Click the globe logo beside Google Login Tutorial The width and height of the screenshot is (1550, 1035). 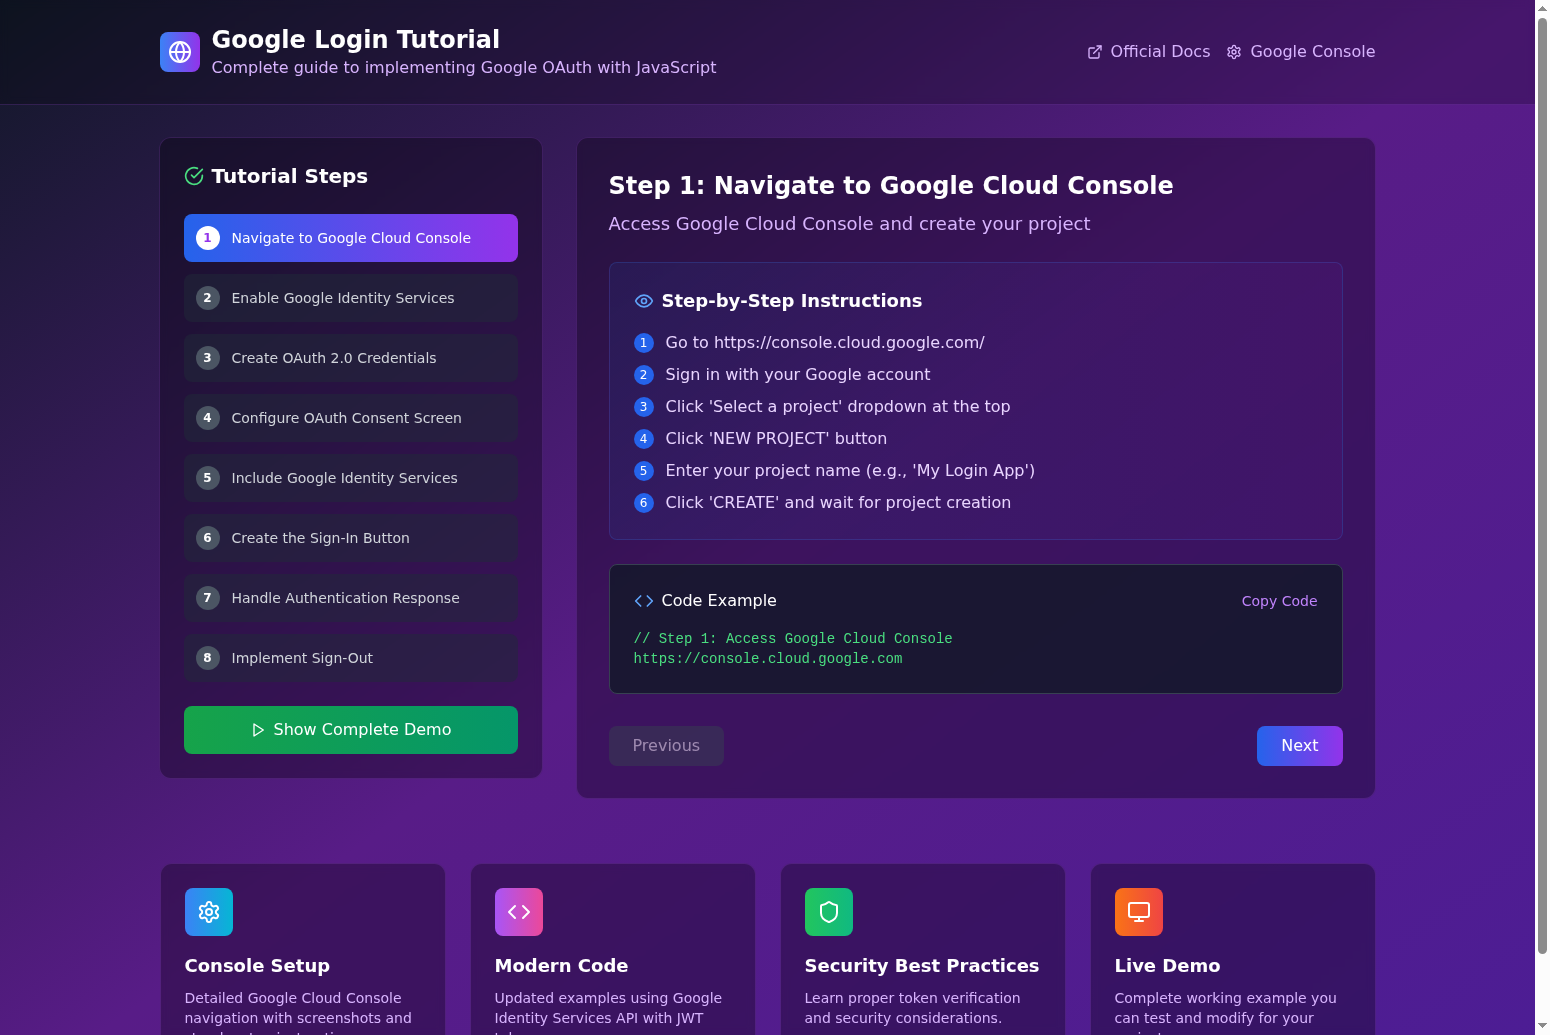pyautogui.click(x=180, y=51)
